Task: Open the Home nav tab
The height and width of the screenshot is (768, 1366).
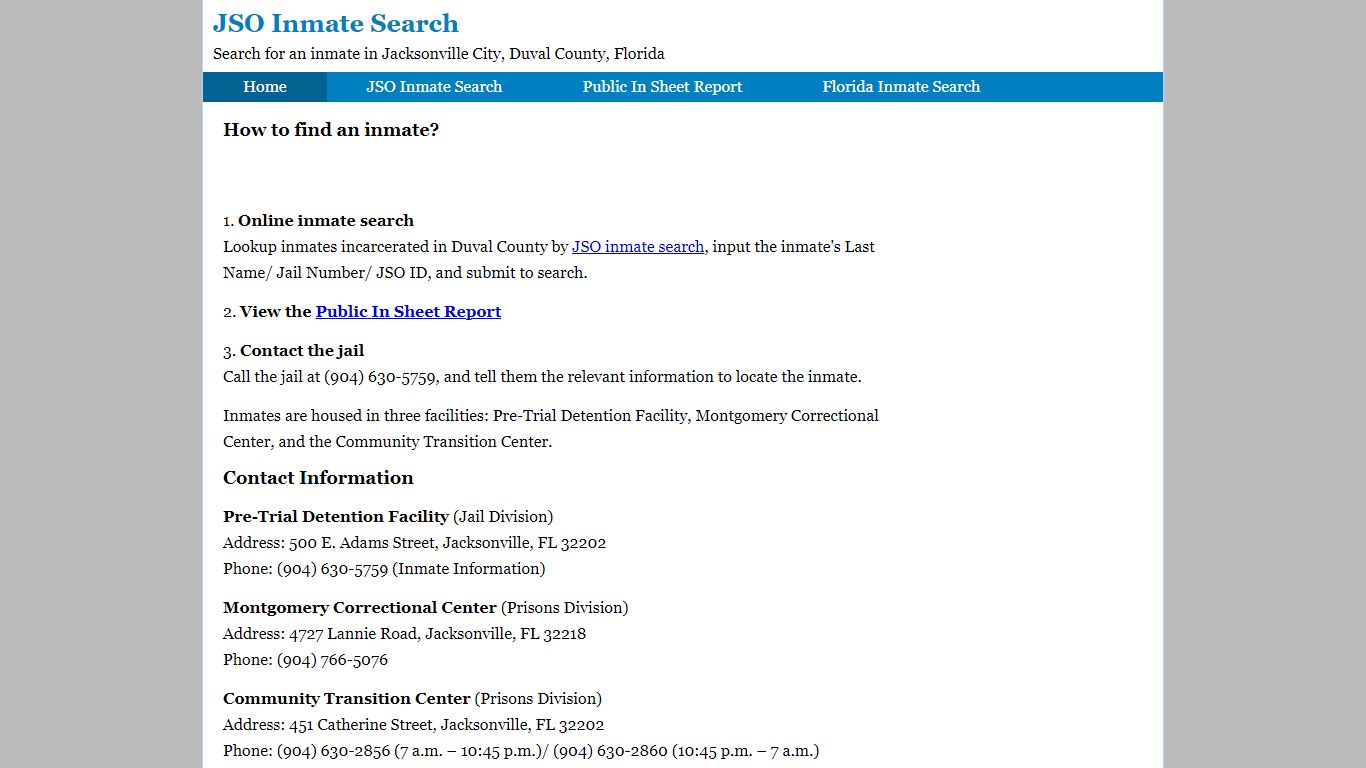Action: click(x=265, y=87)
